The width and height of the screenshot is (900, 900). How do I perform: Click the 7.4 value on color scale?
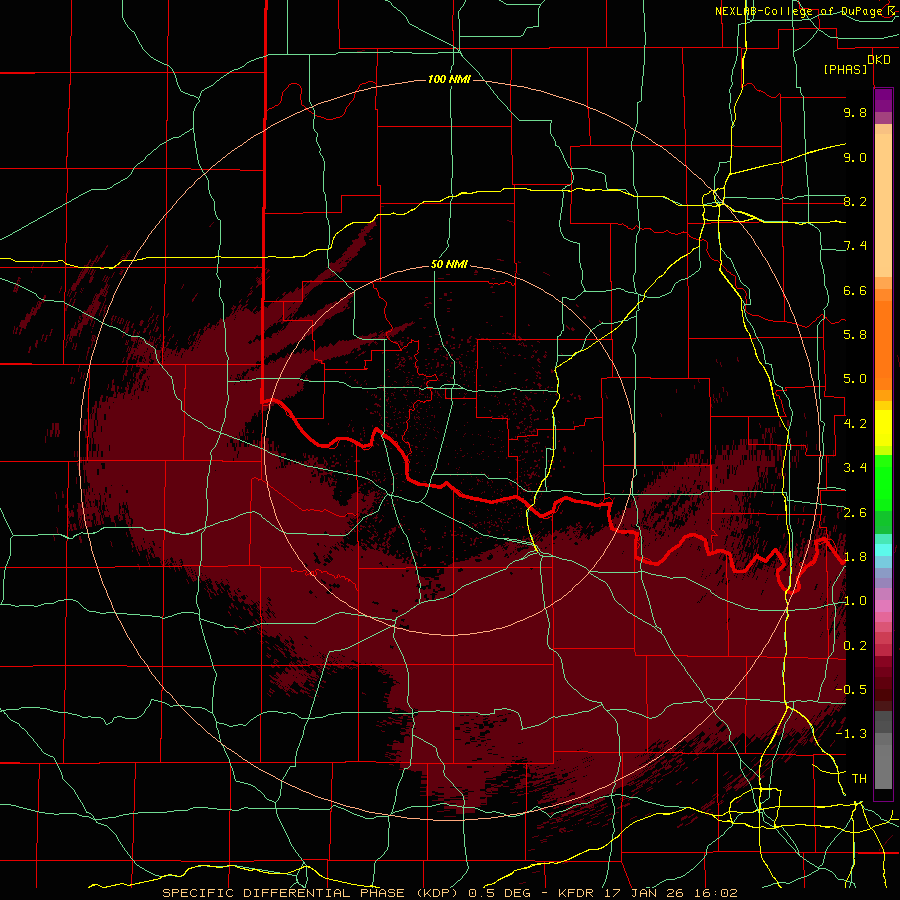click(855, 246)
